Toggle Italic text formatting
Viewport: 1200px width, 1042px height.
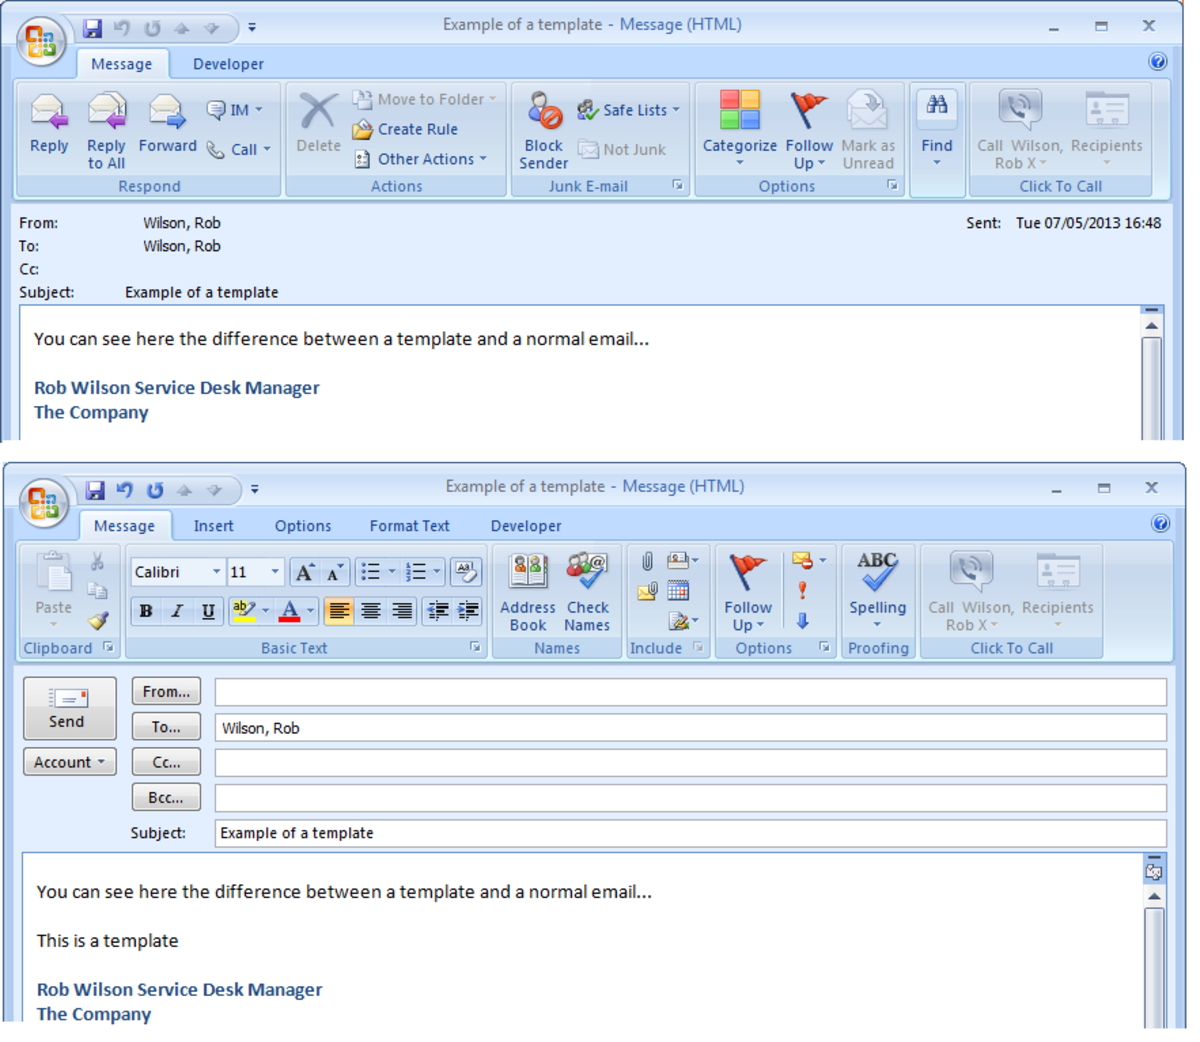tap(177, 611)
